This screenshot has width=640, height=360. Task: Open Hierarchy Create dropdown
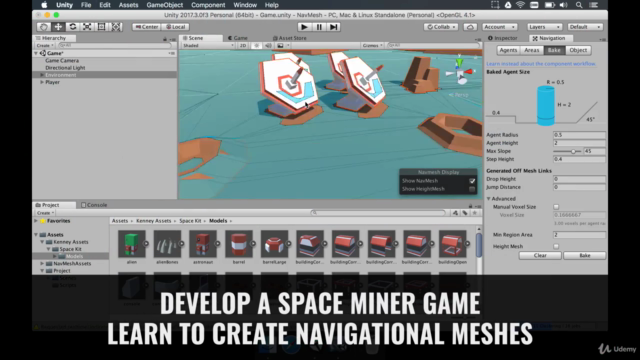(45, 45)
